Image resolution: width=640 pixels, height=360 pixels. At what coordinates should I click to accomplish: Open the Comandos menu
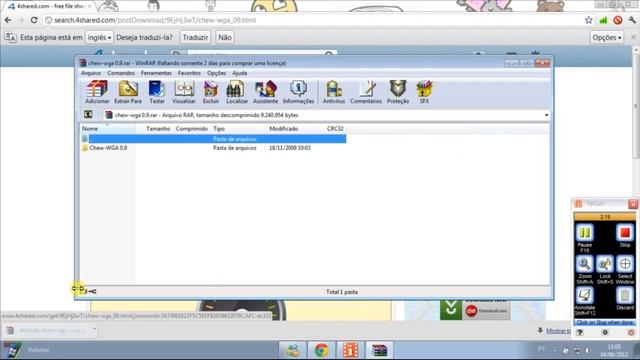coord(121,73)
